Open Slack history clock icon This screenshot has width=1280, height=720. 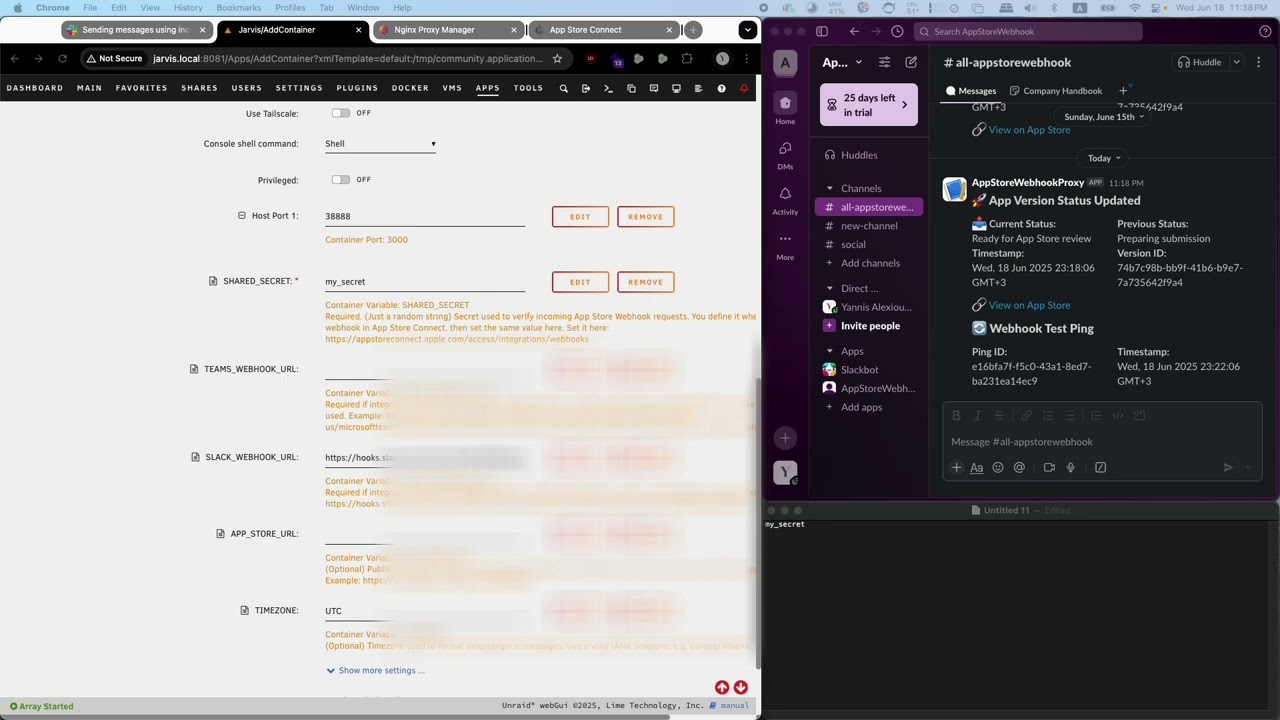point(897,31)
